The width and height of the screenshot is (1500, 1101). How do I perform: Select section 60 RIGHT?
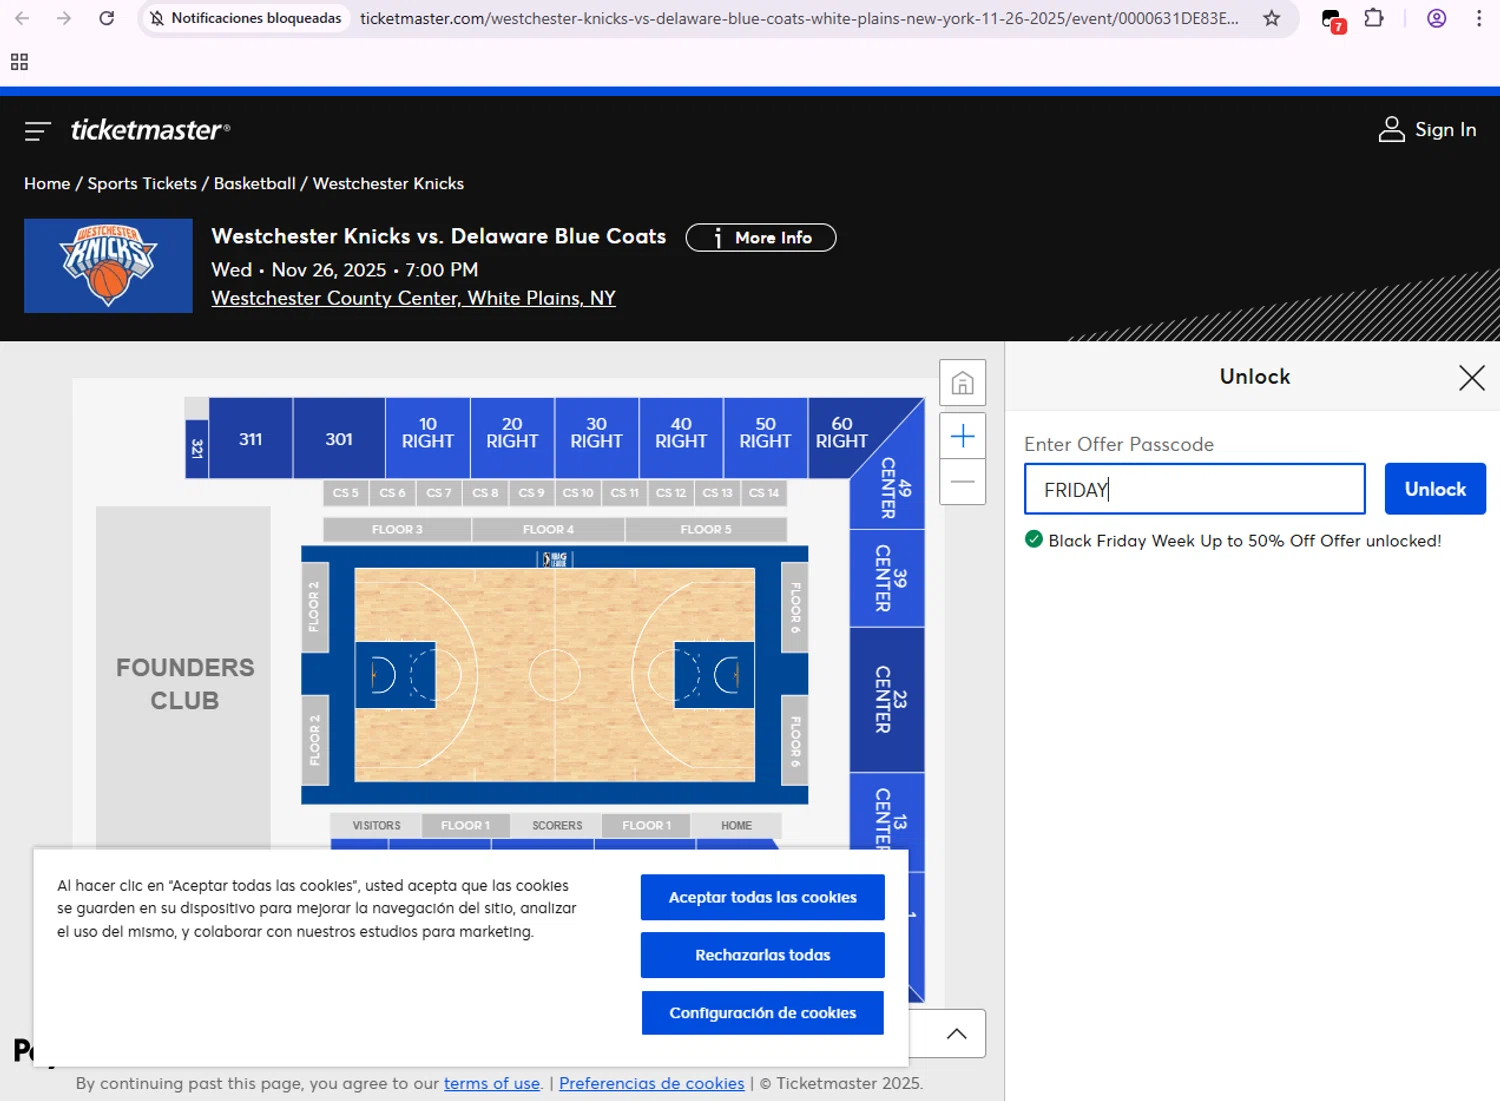pos(842,433)
